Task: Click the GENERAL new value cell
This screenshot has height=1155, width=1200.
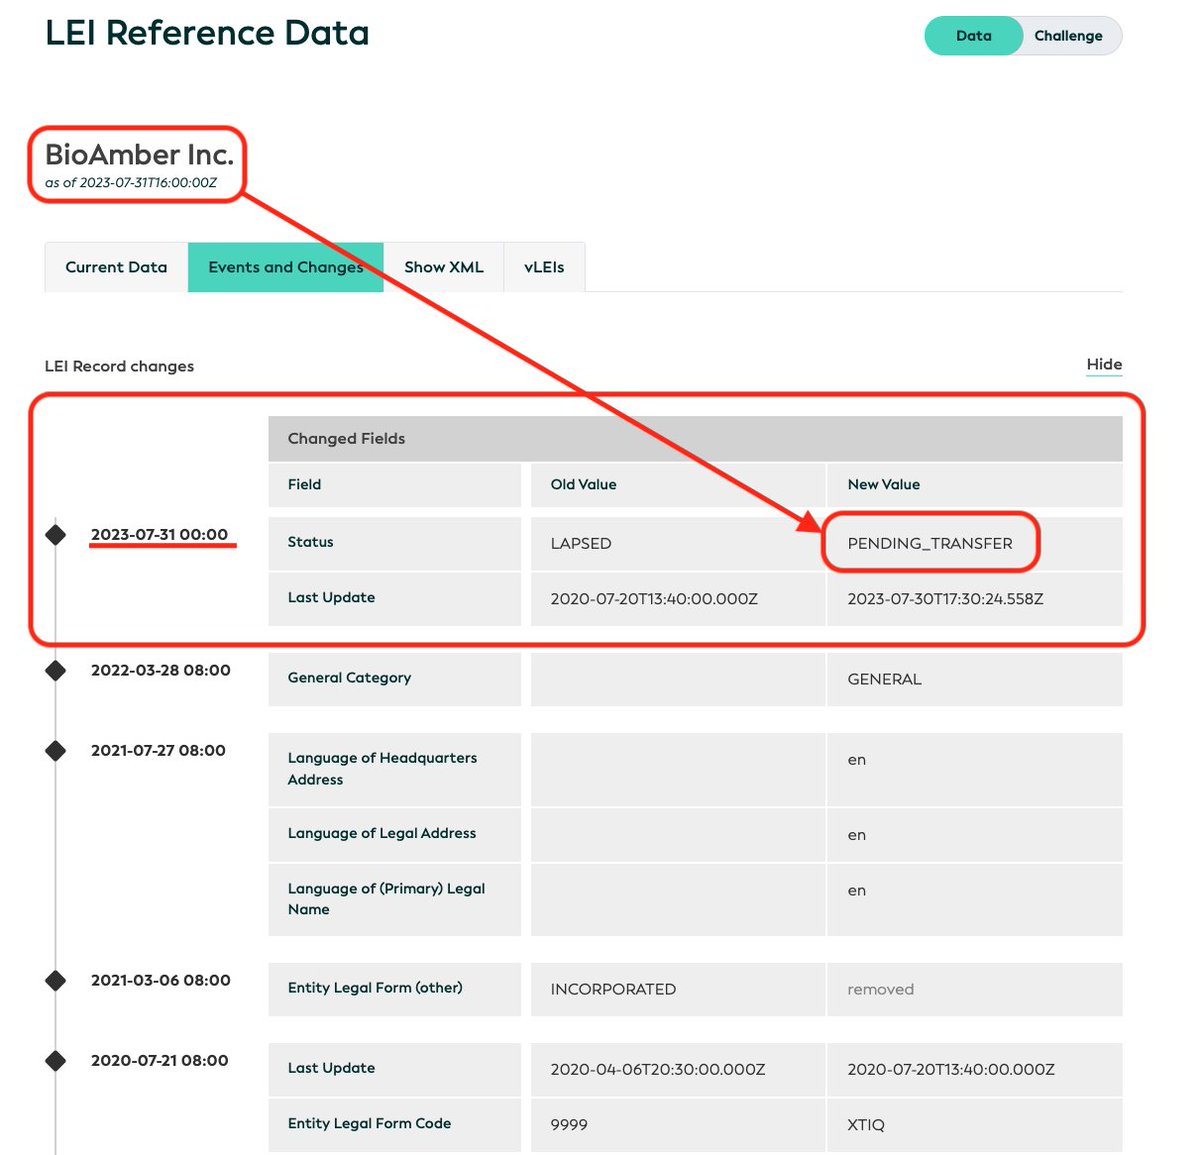Action: pos(974,678)
